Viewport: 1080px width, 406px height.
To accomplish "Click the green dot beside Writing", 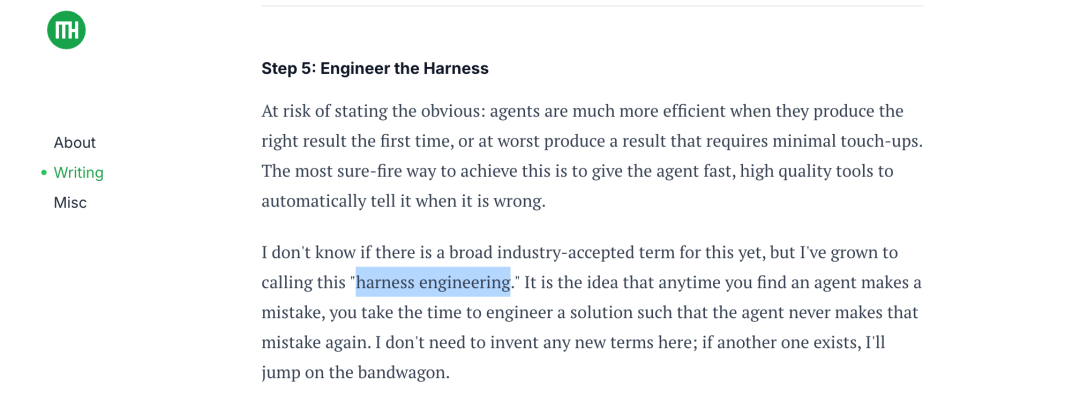I will 44,173.
